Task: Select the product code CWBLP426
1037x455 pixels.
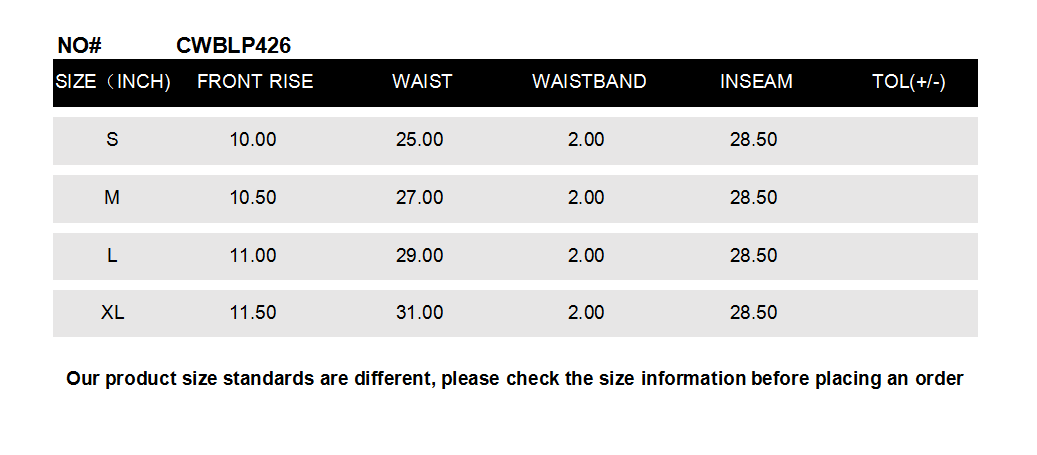Action: pyautogui.click(x=233, y=45)
